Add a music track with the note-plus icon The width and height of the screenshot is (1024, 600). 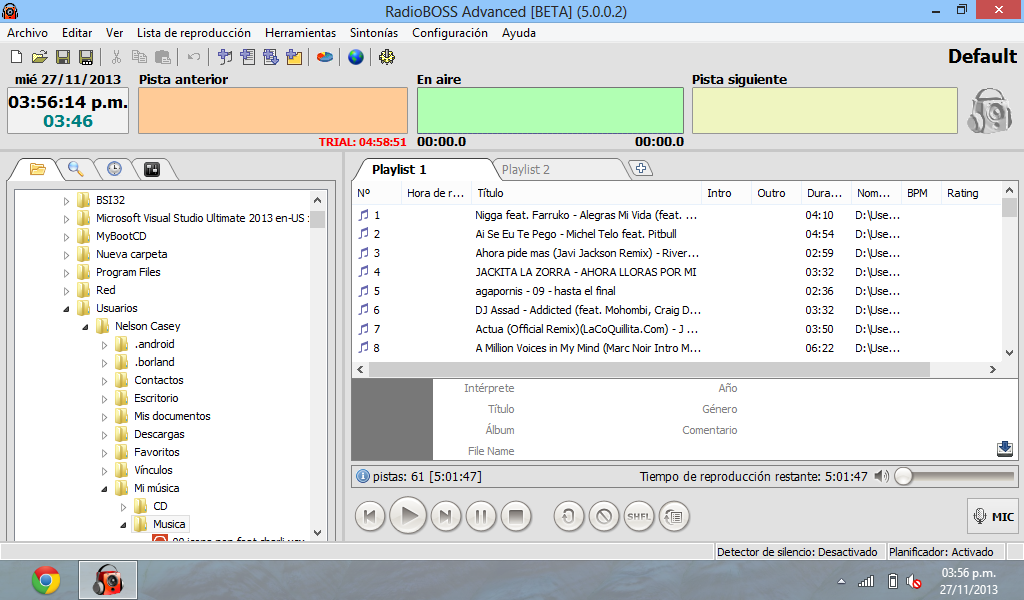point(225,57)
